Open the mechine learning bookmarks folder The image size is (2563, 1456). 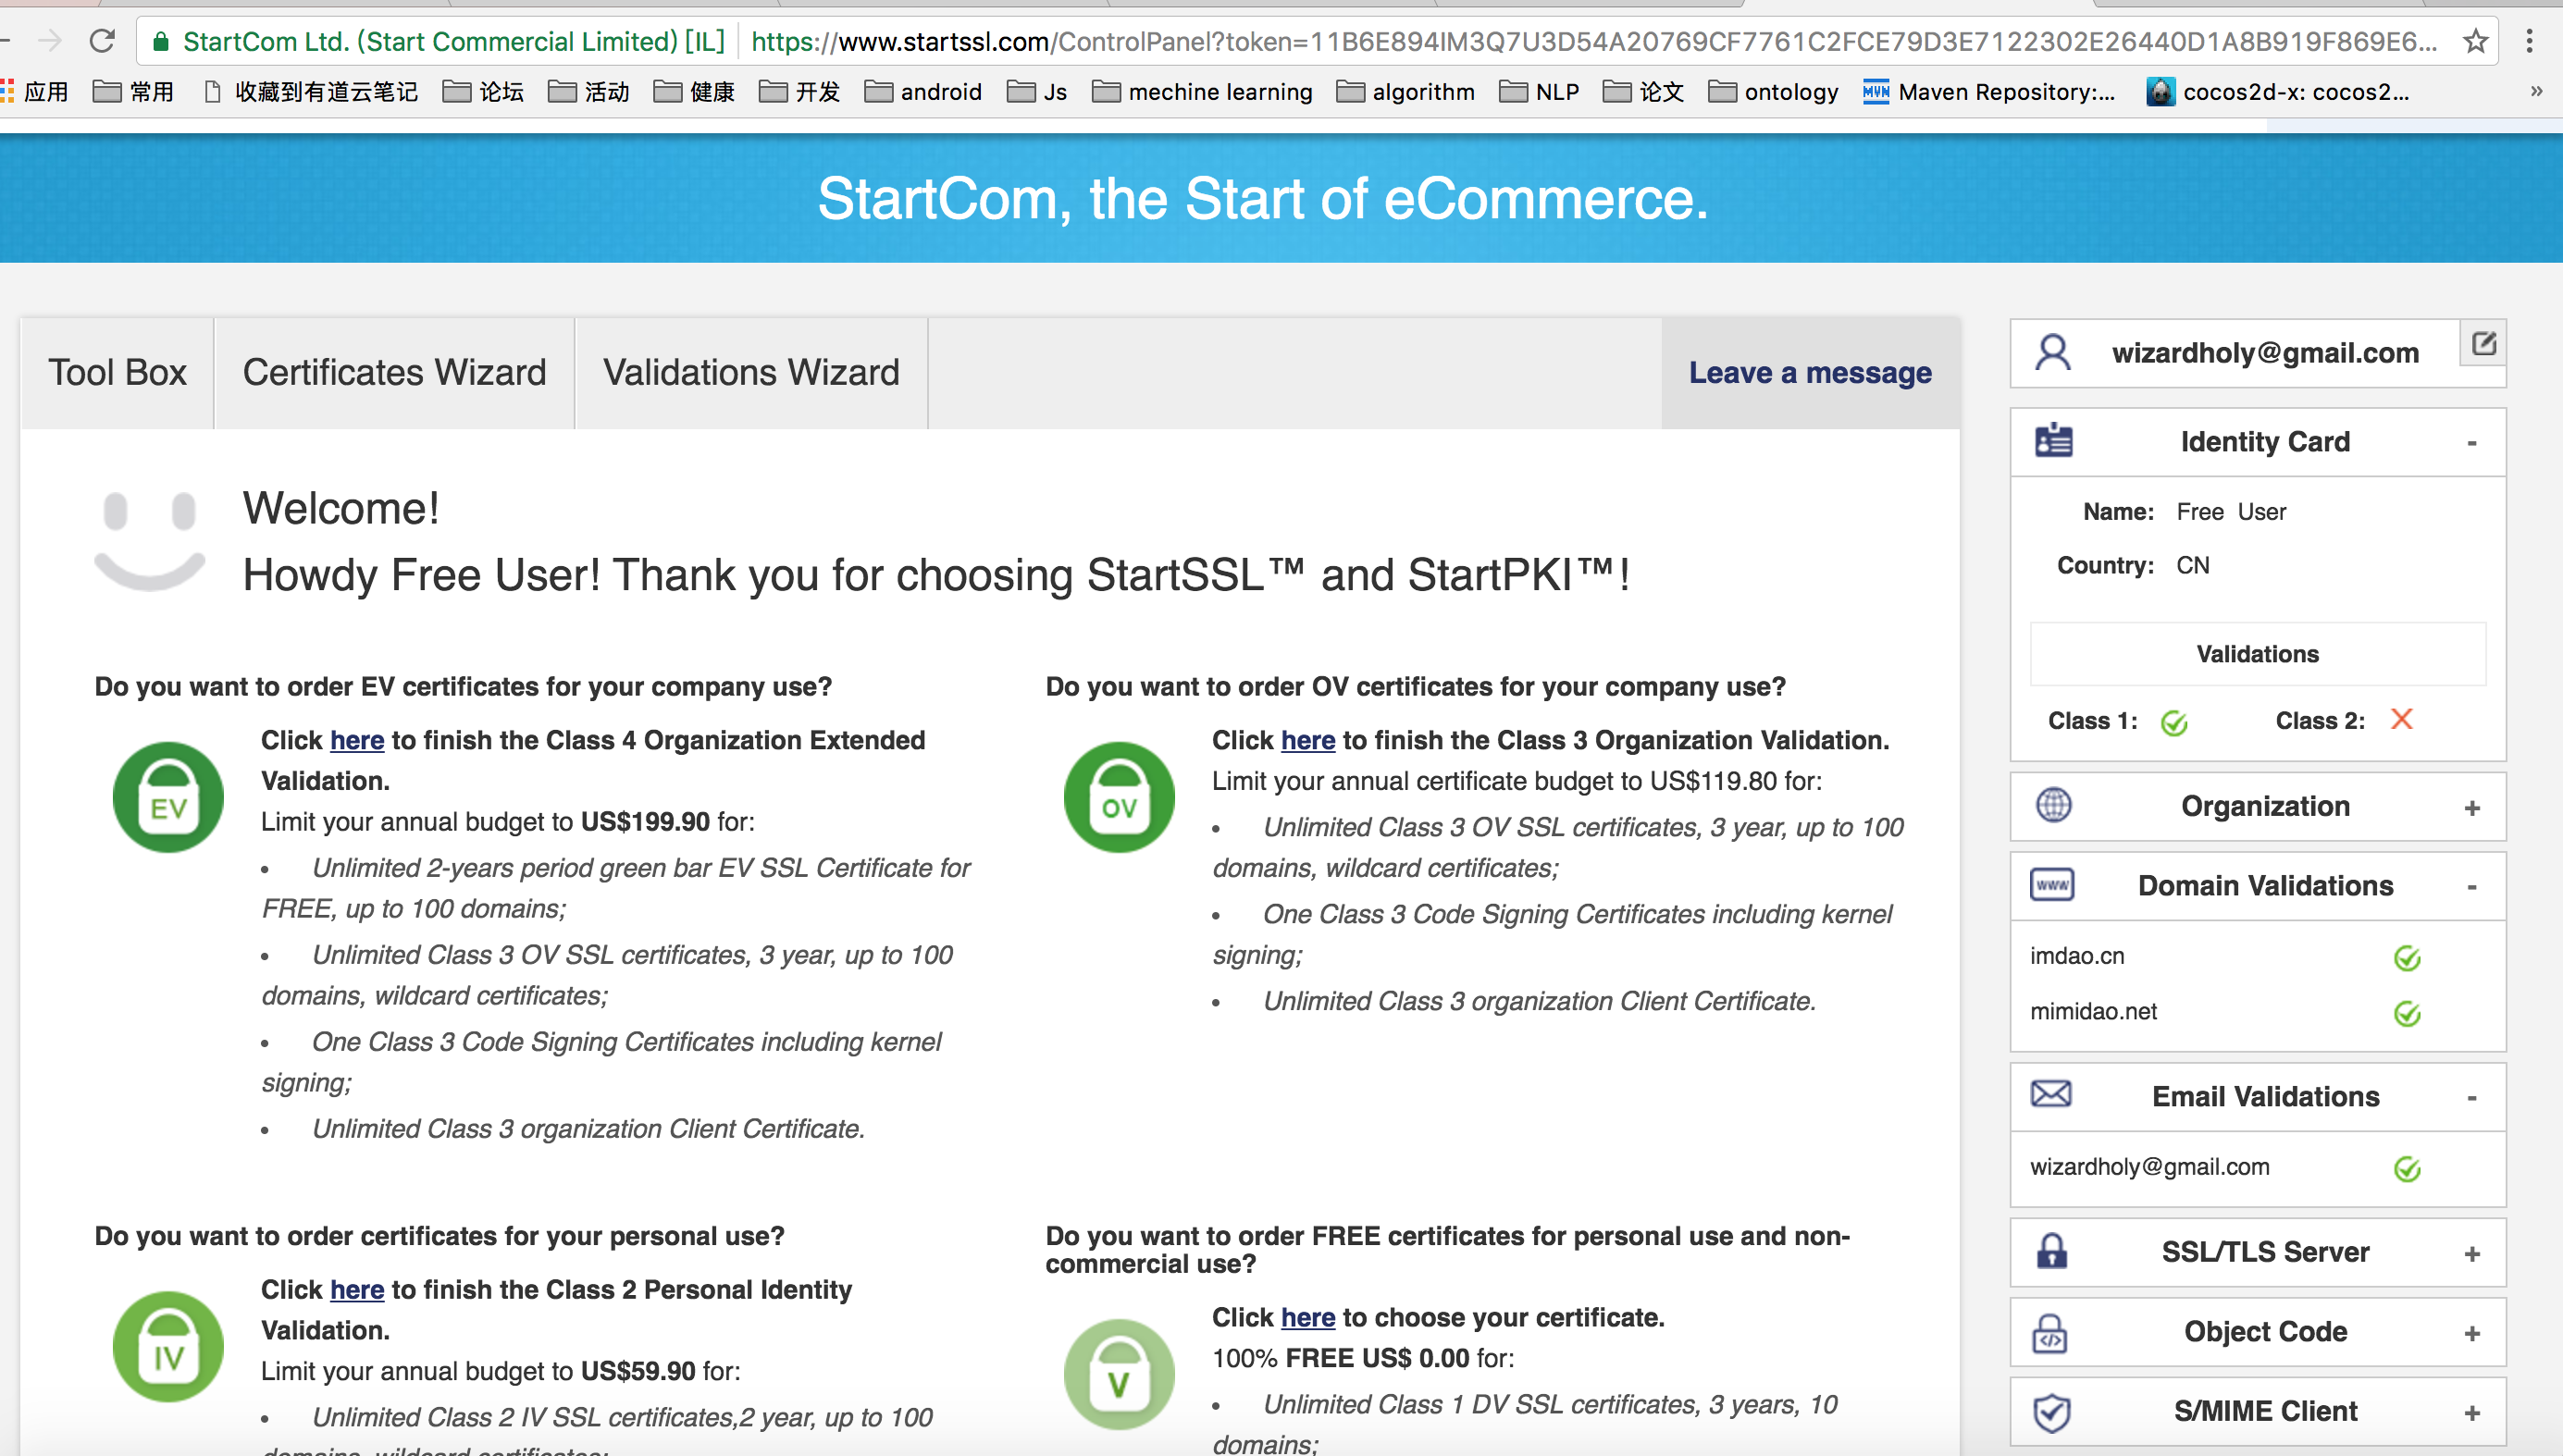1202,92
